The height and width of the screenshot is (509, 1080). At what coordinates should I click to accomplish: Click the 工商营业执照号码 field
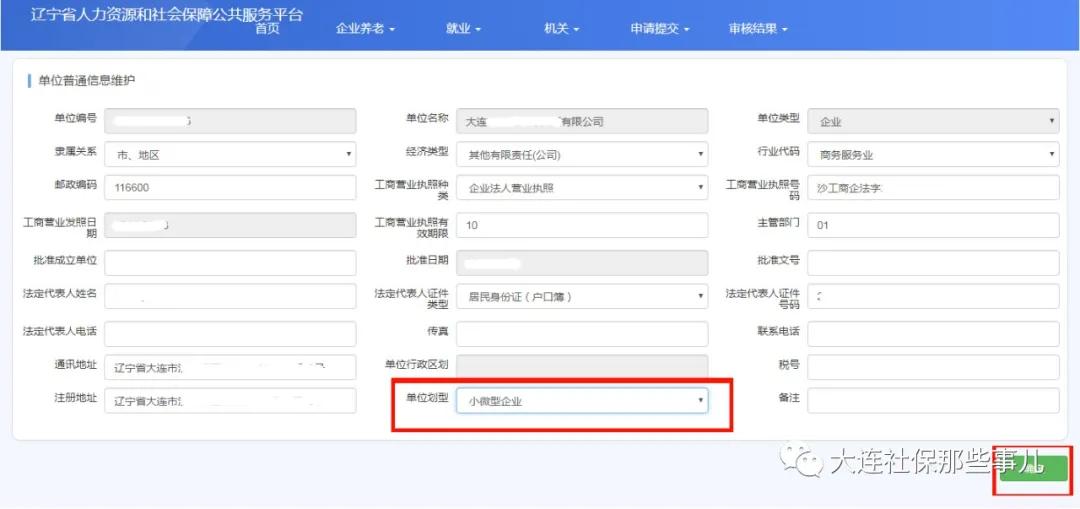(x=933, y=187)
